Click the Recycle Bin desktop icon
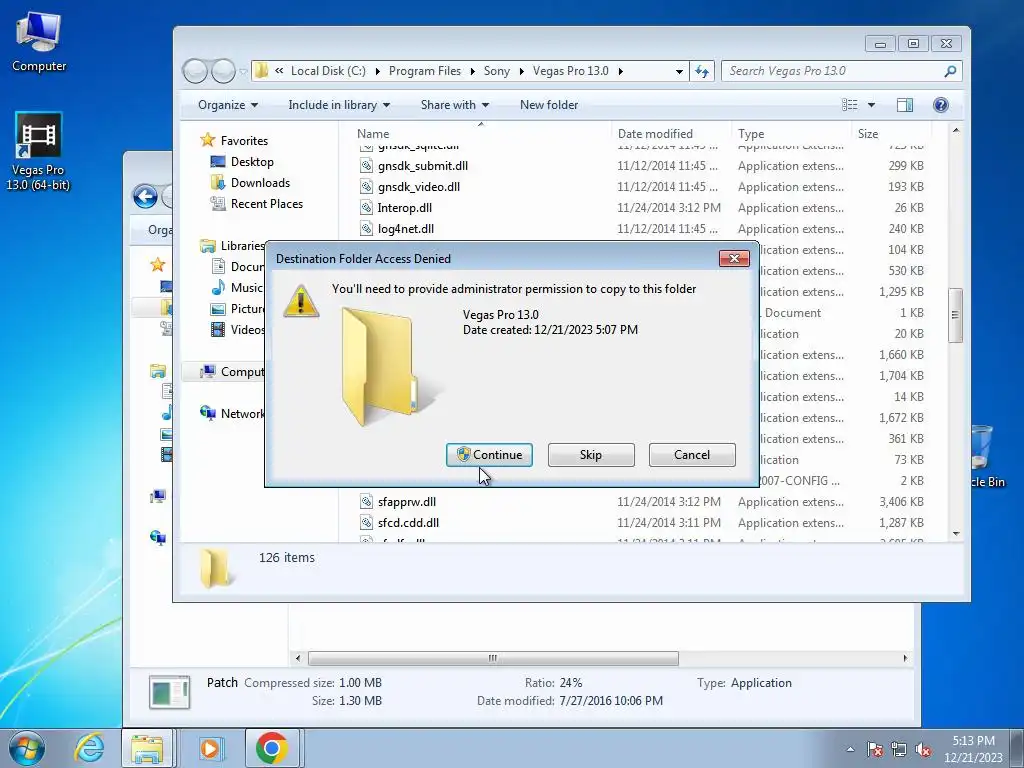 pos(983,456)
